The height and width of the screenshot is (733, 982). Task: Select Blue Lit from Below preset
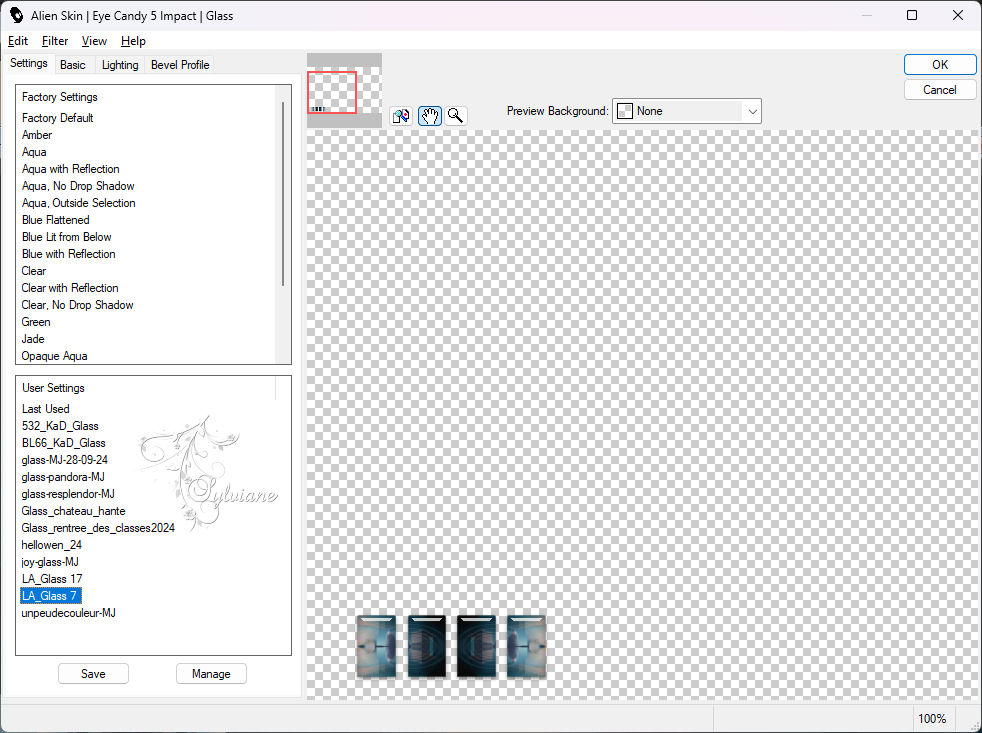point(66,237)
